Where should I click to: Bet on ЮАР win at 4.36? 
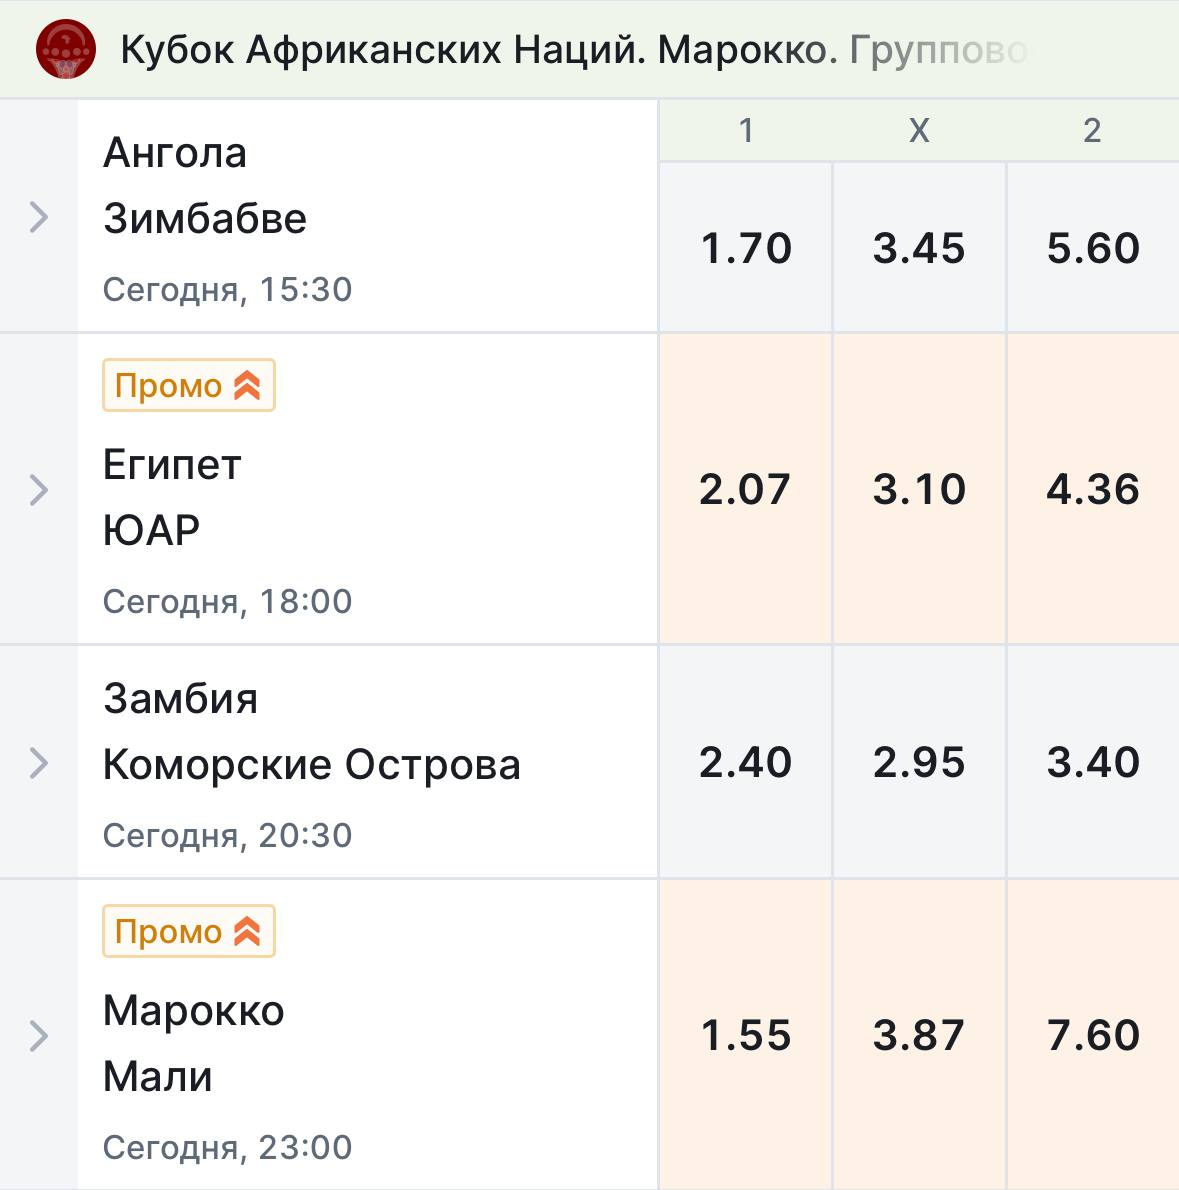(x=1093, y=490)
